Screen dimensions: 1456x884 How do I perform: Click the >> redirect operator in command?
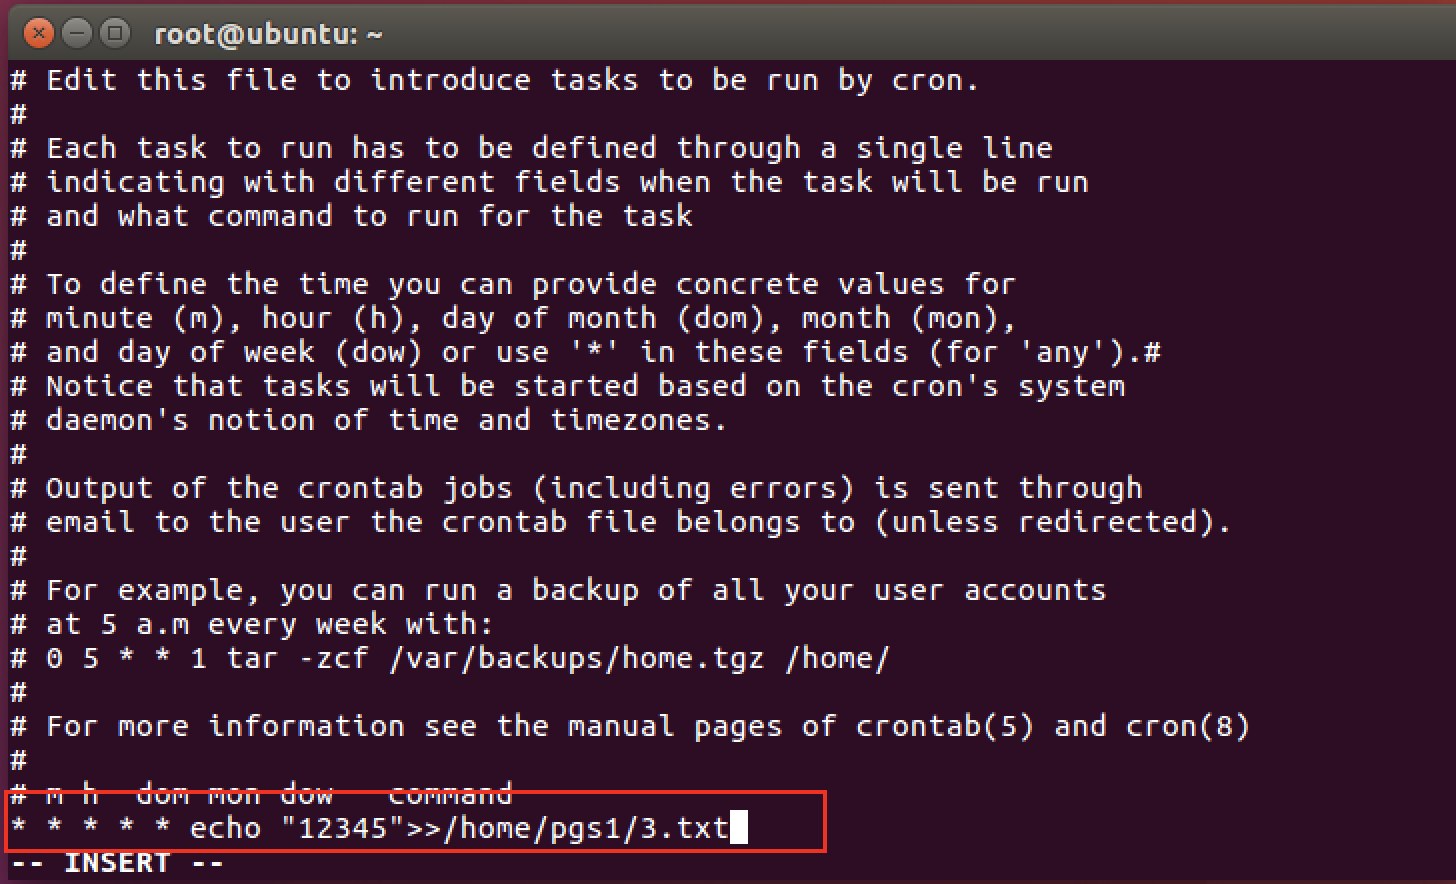[x=423, y=828]
